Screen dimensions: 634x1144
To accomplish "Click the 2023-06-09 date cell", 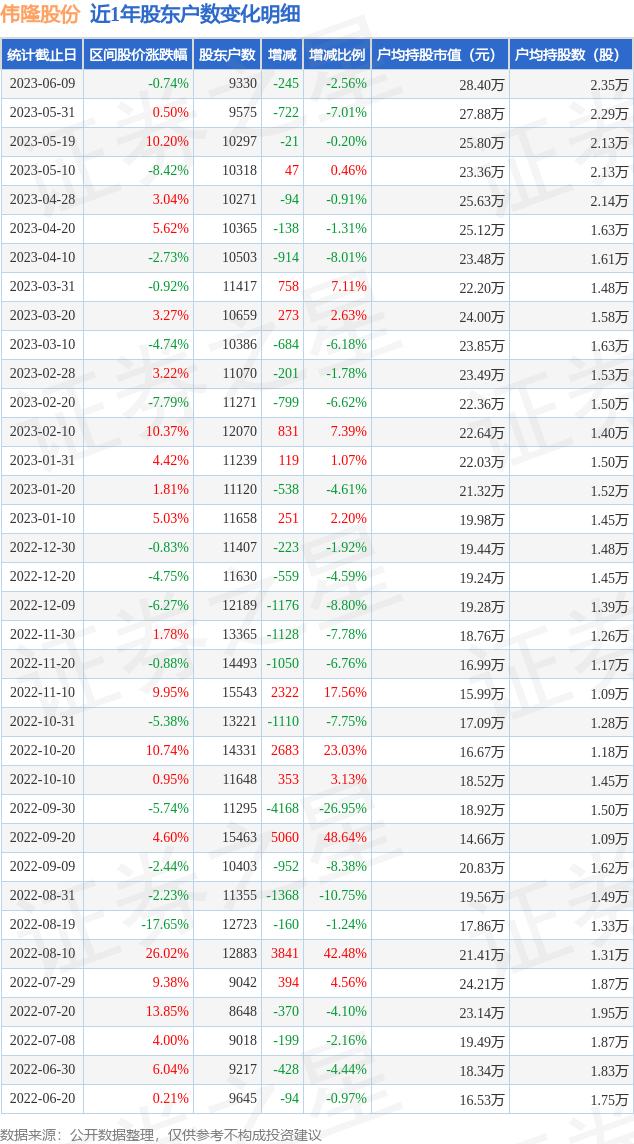I will pyautogui.click(x=42, y=84).
